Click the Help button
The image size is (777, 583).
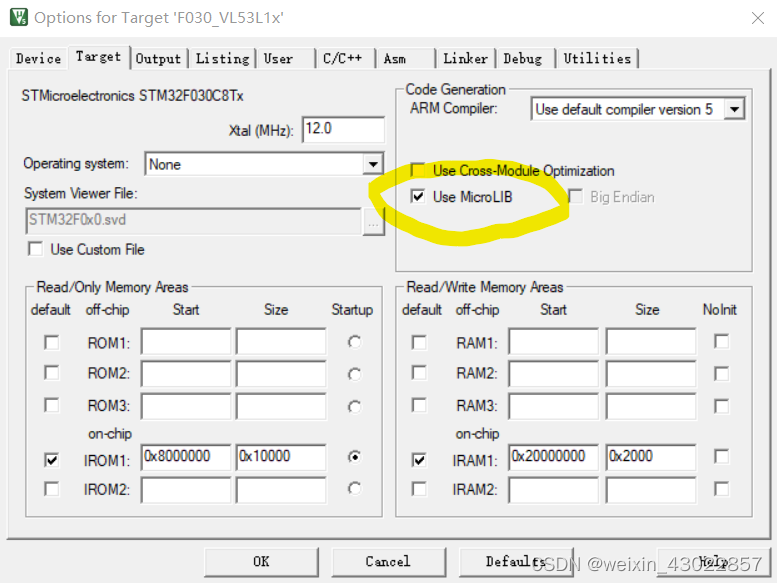[x=714, y=562]
